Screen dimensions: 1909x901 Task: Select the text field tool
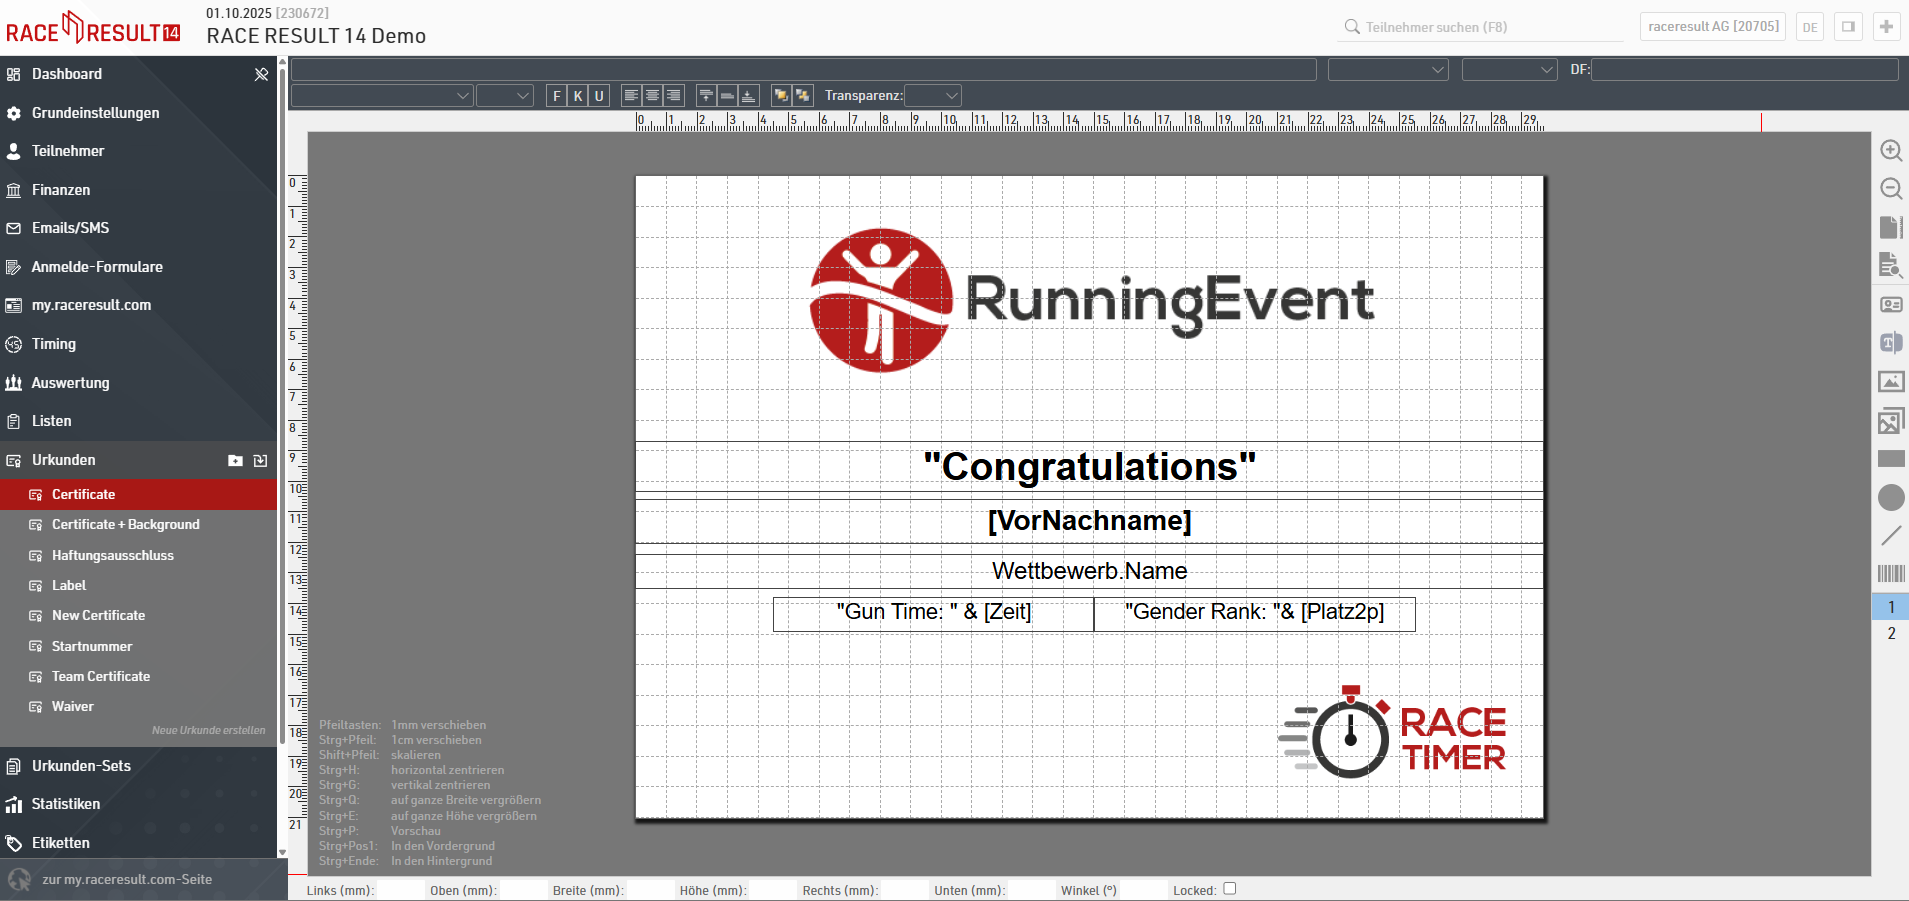pos(1890,343)
